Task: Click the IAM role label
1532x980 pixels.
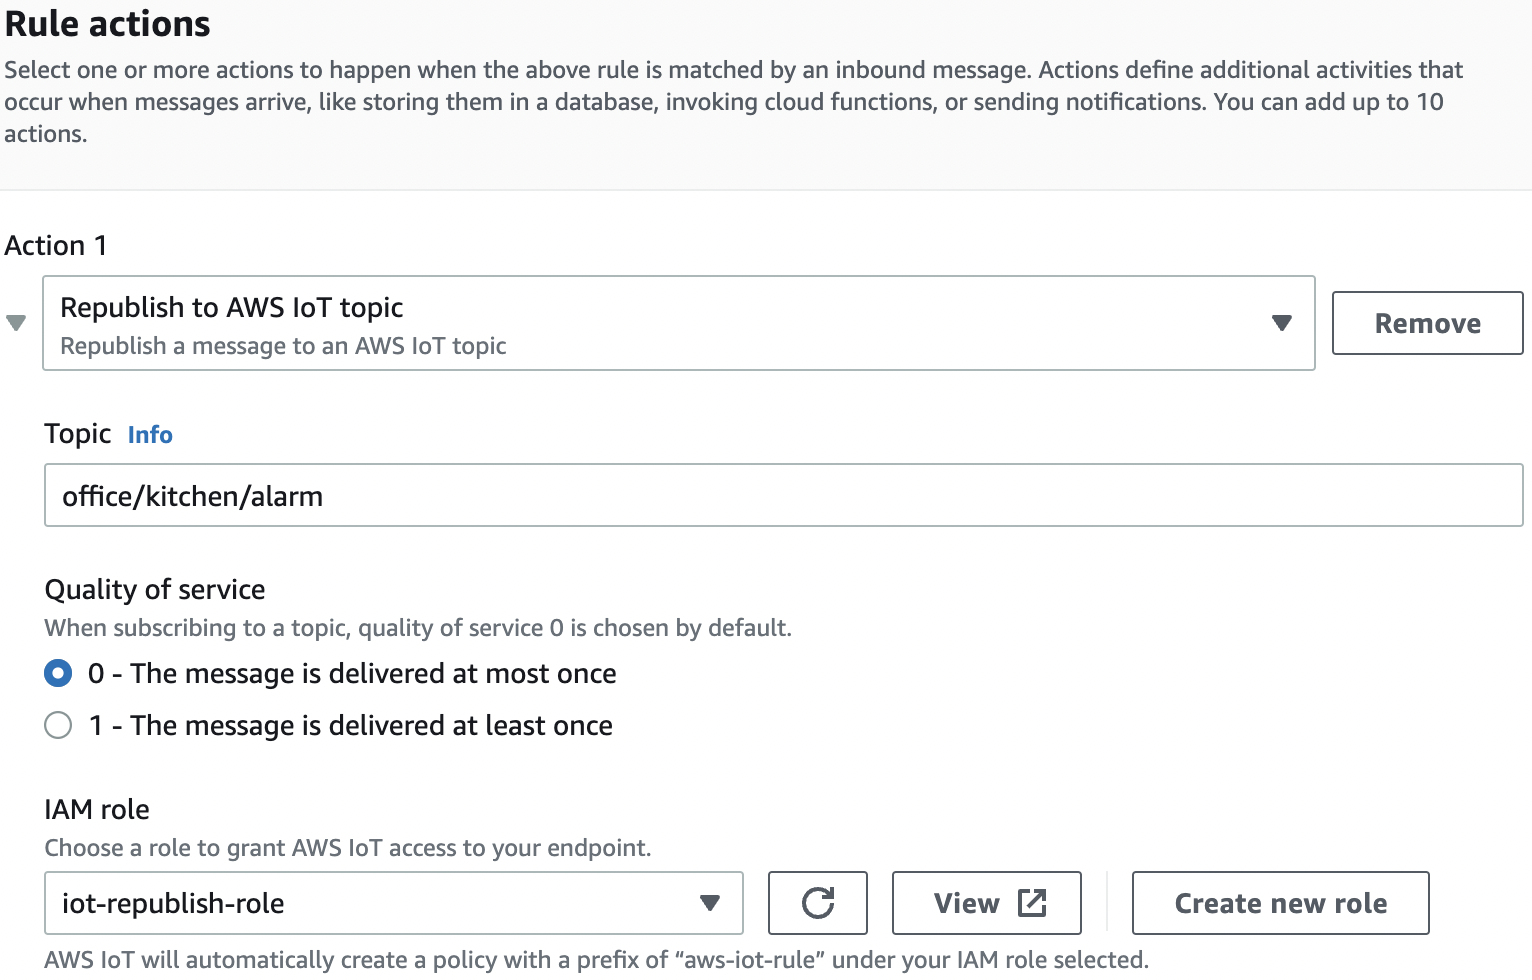Action: pyautogui.click(x=97, y=809)
